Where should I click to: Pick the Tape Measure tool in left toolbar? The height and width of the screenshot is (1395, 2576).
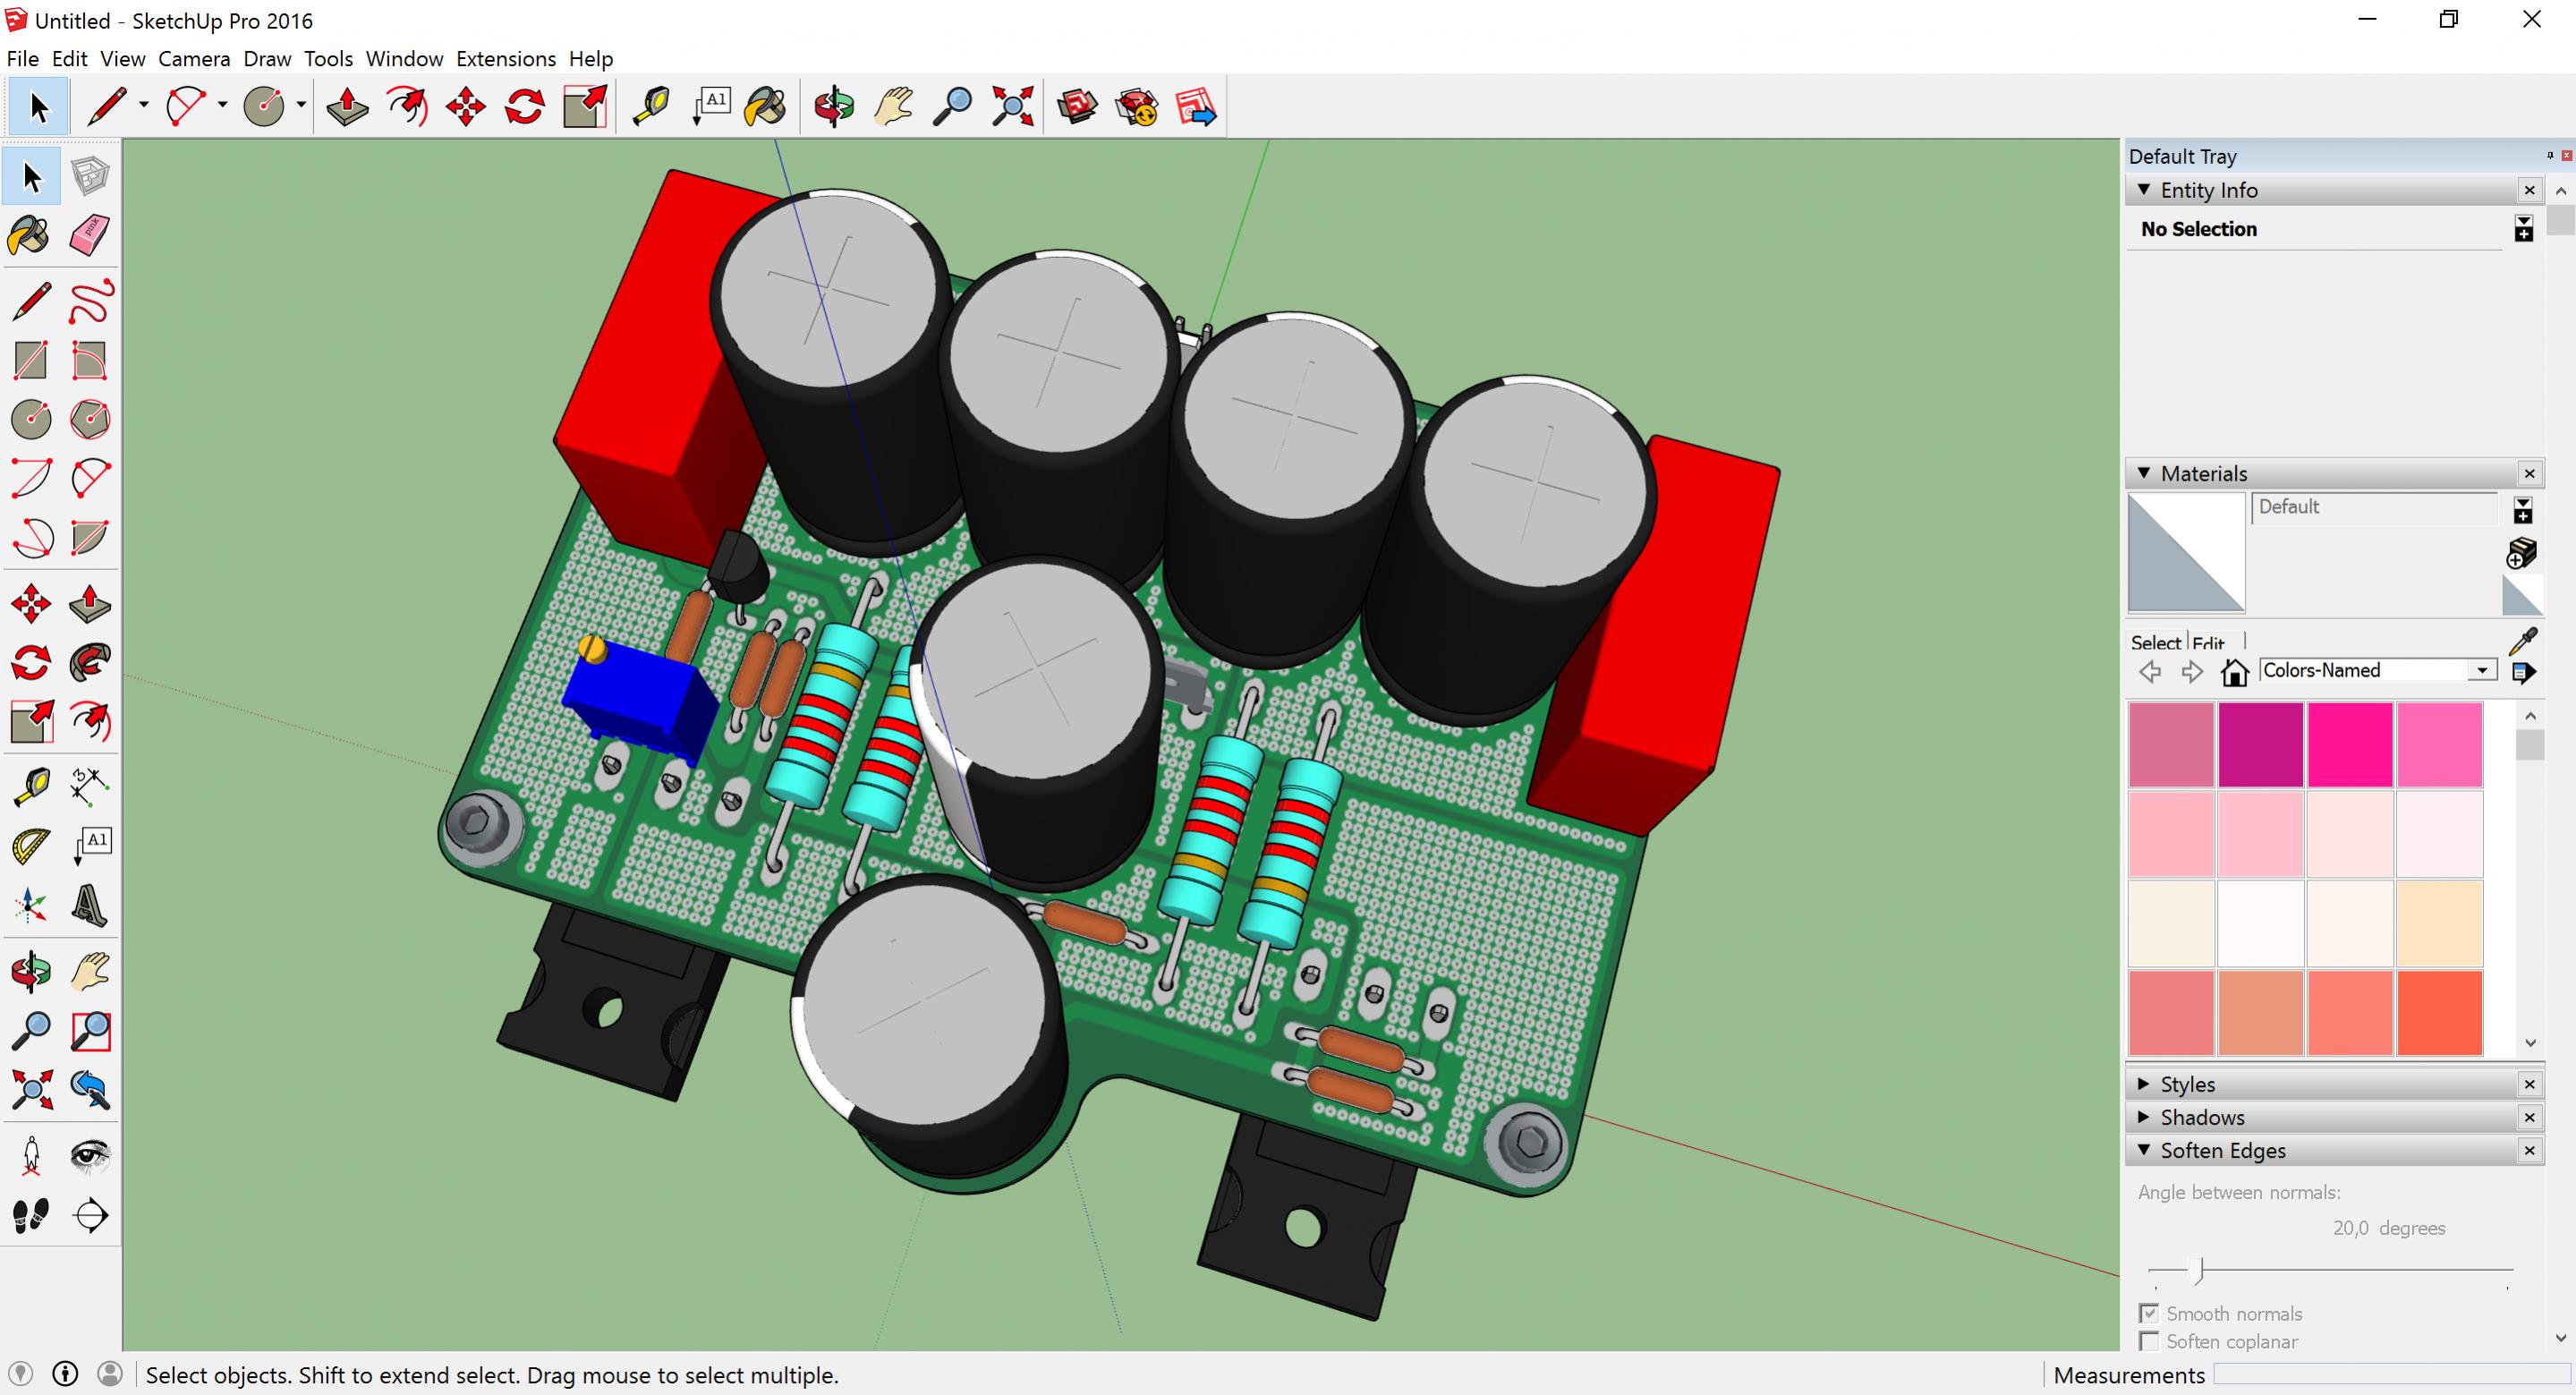coord(31,787)
